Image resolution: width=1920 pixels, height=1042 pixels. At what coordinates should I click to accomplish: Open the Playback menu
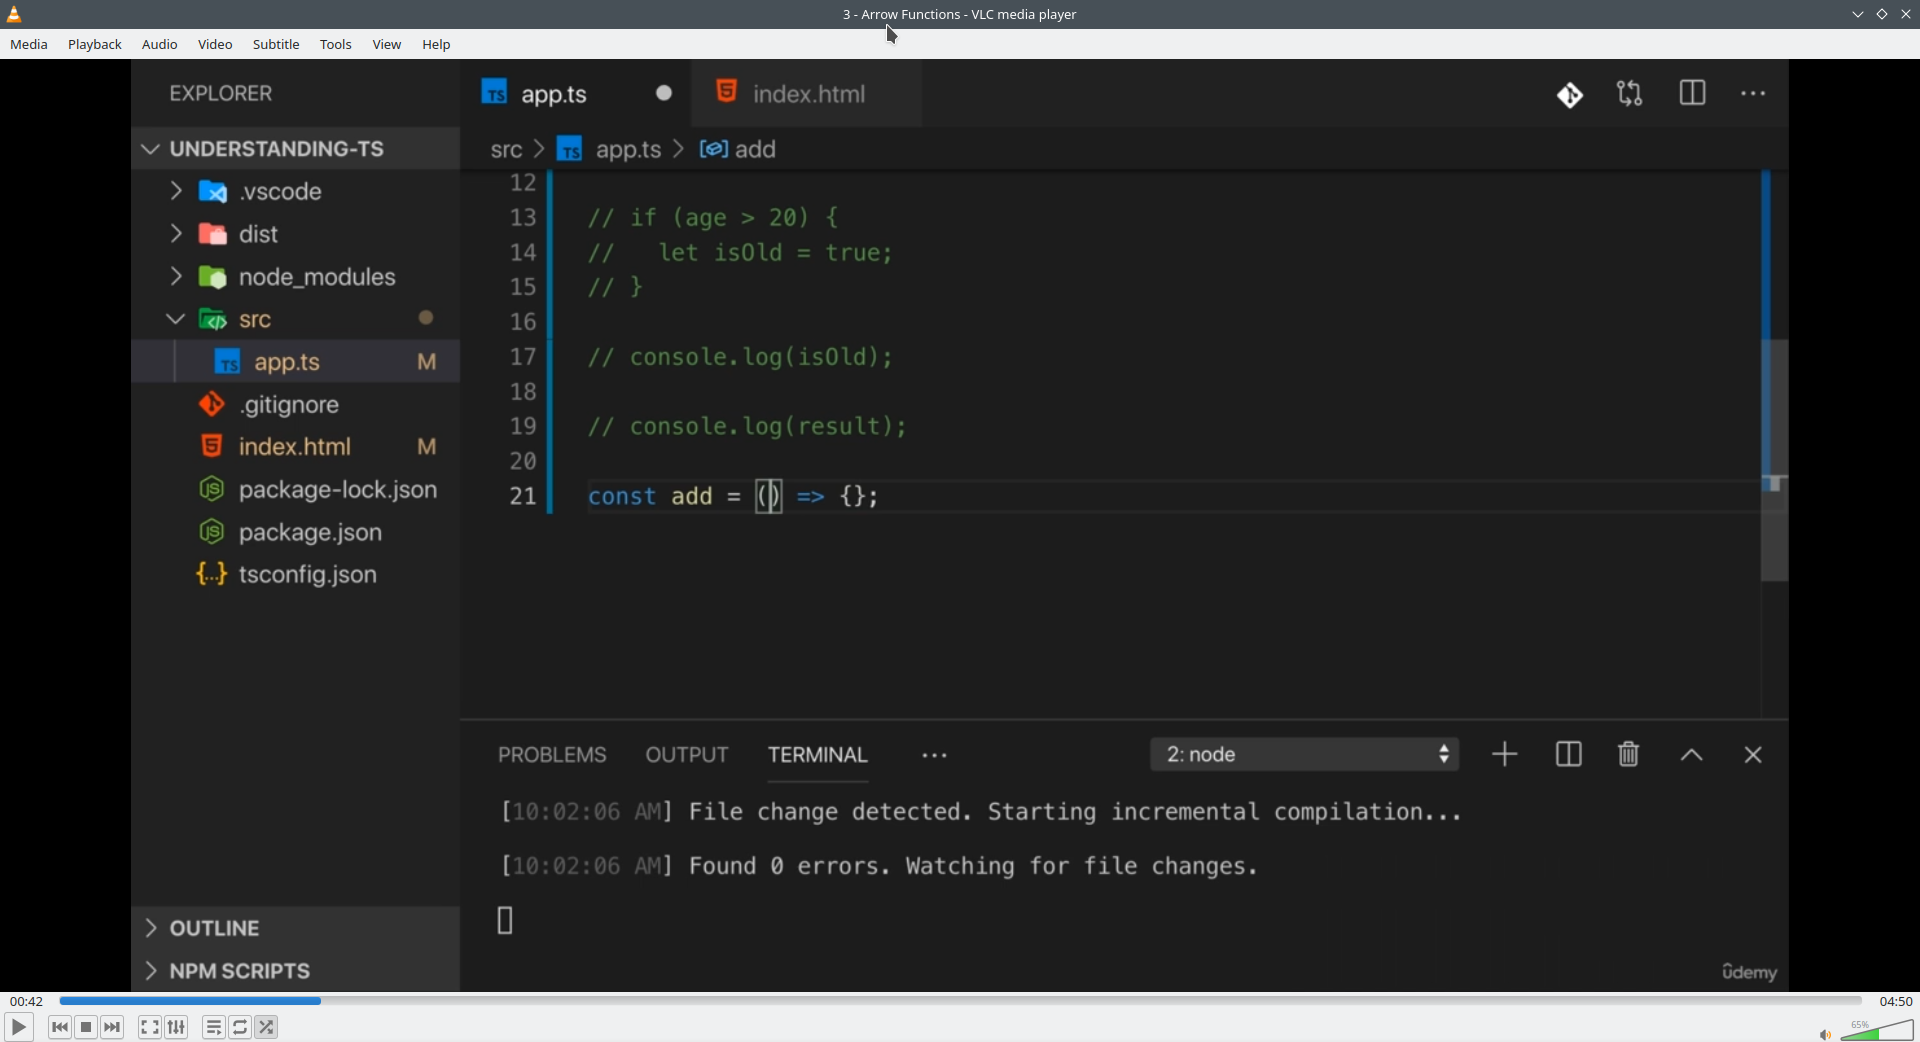[x=95, y=44]
